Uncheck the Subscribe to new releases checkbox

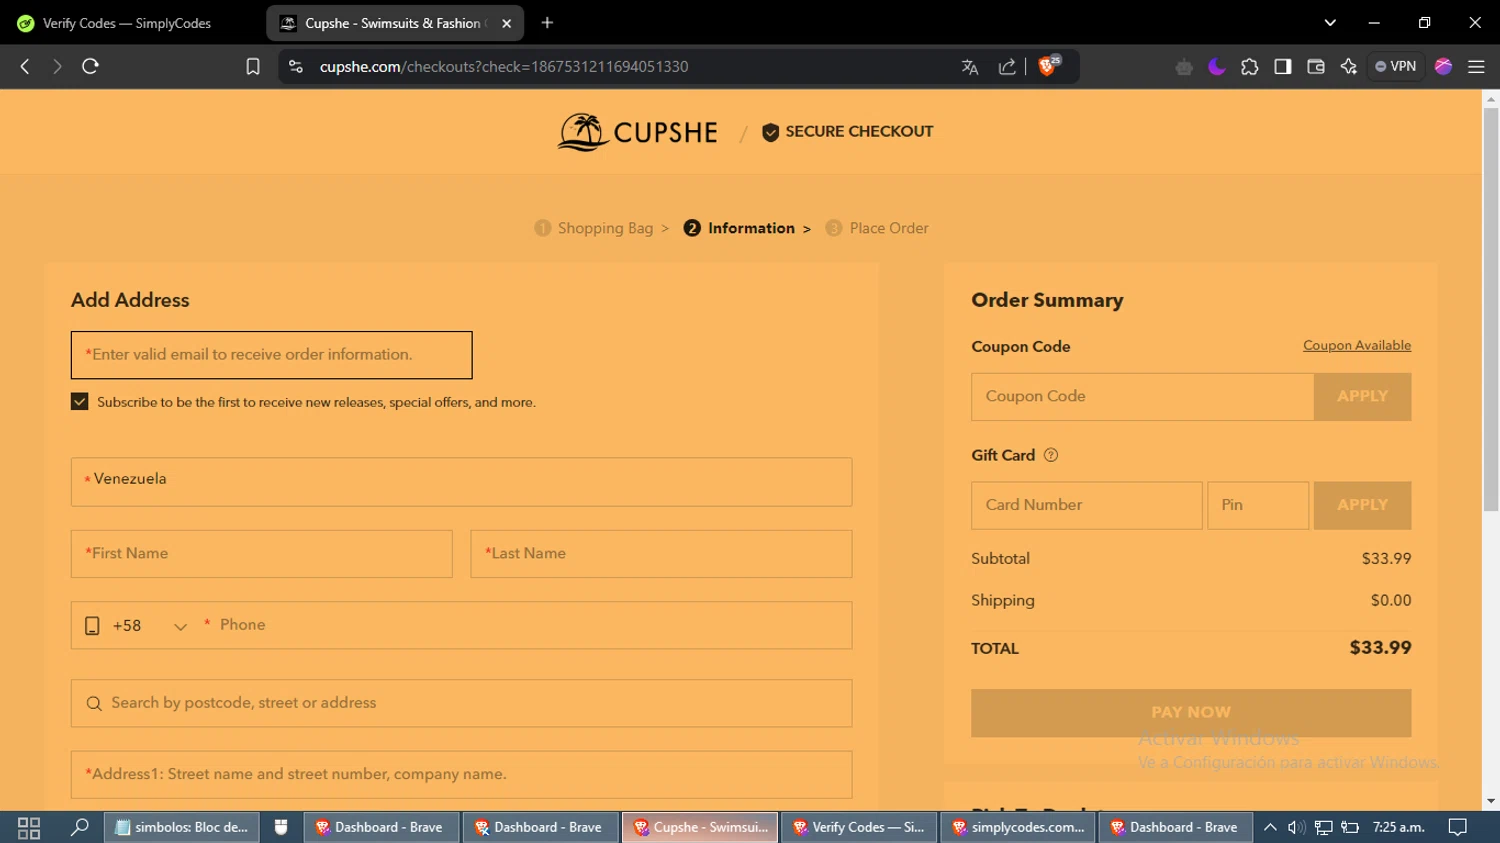[80, 402]
